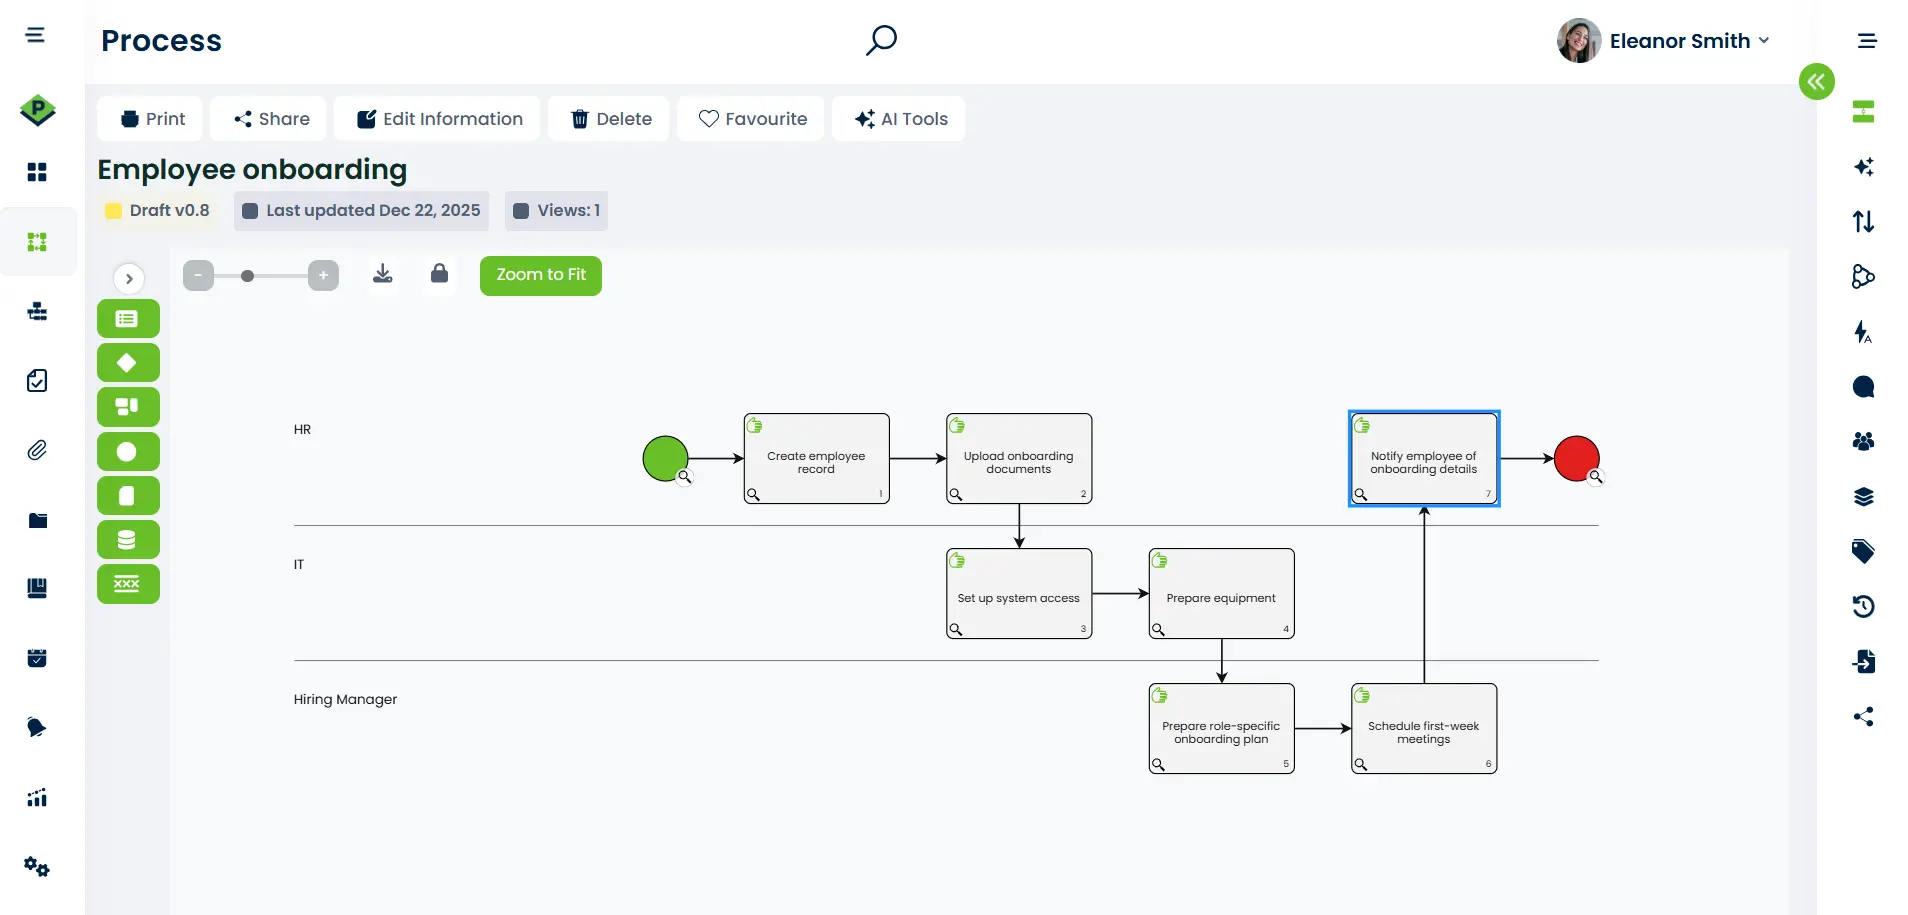Click the paperclip attachments icon
1908x915 pixels.
(x=37, y=450)
